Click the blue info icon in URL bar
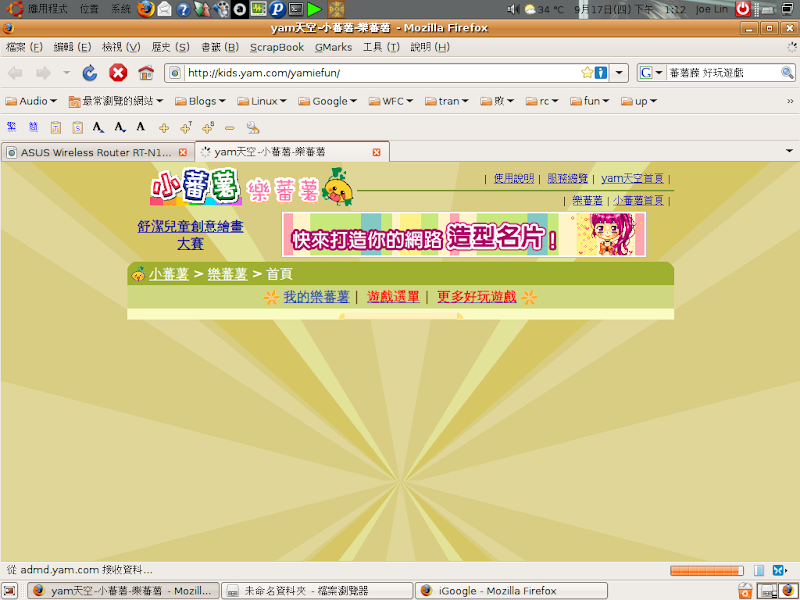 click(601, 73)
